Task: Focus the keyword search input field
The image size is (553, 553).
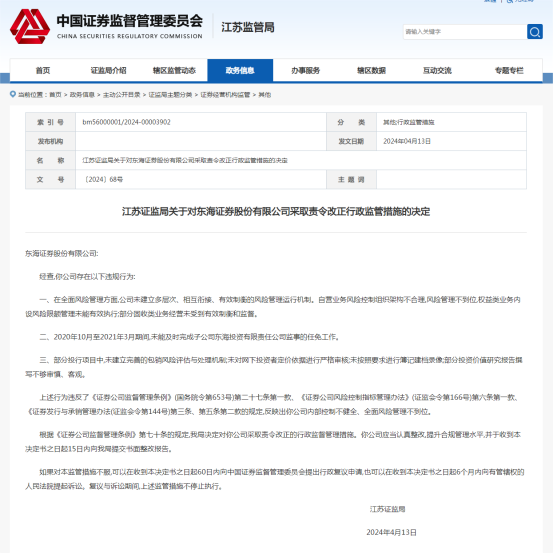Action: (x=465, y=32)
